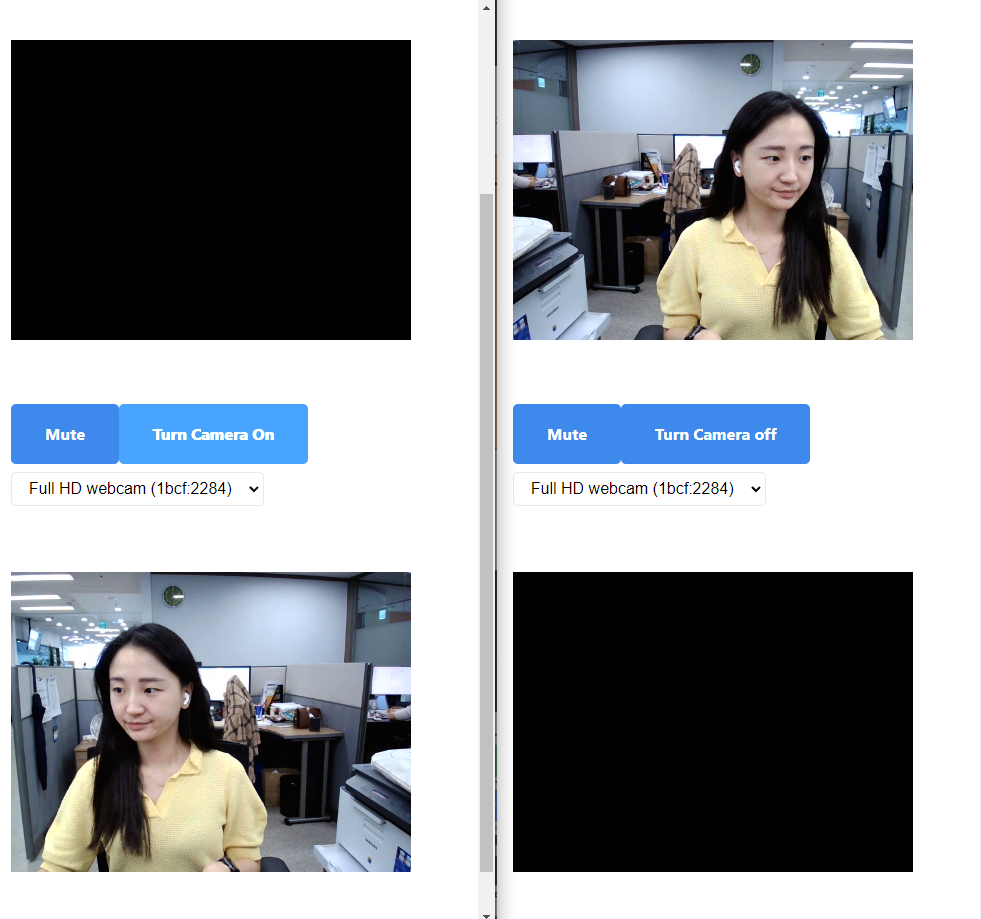Click the scrollbar down arrow in left window
Image resolution: width=981 pixels, height=919 pixels.
pyautogui.click(x=486, y=914)
